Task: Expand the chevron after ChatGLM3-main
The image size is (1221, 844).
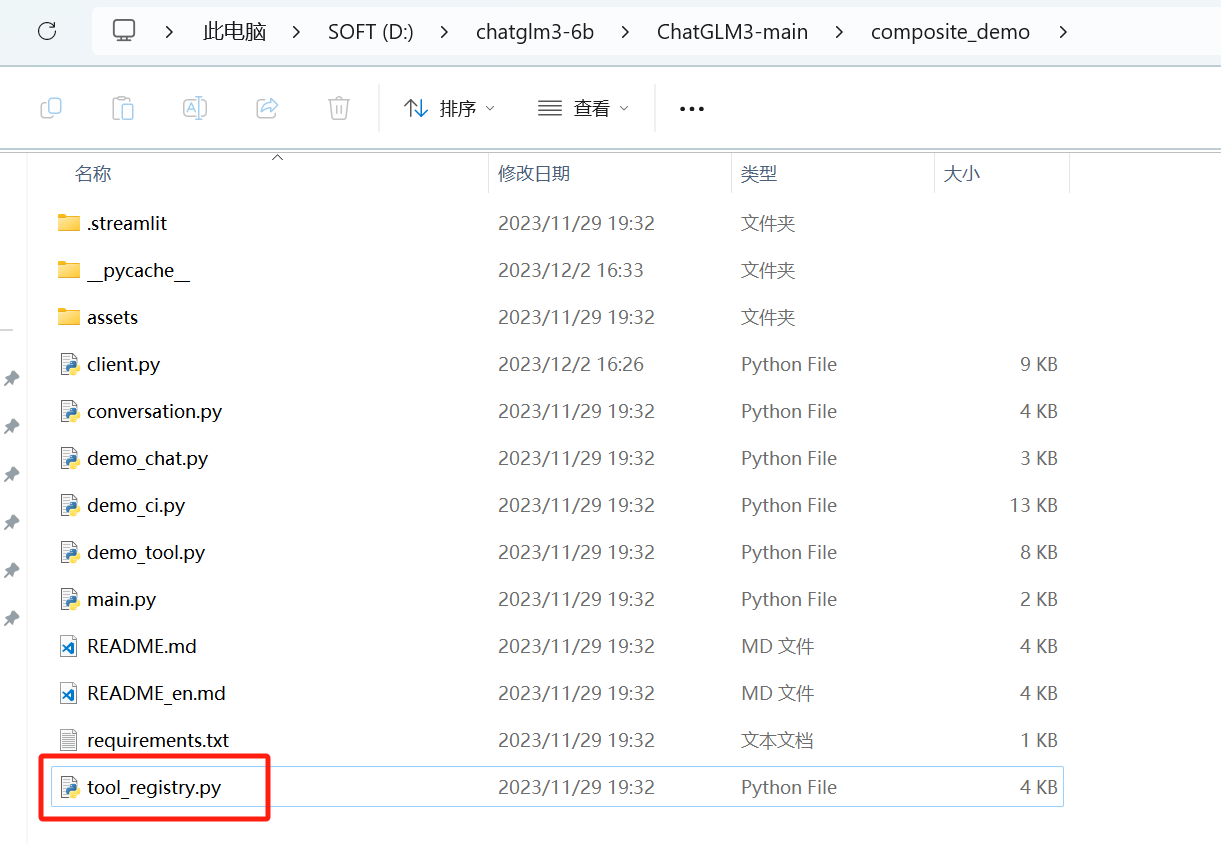Action: (839, 32)
